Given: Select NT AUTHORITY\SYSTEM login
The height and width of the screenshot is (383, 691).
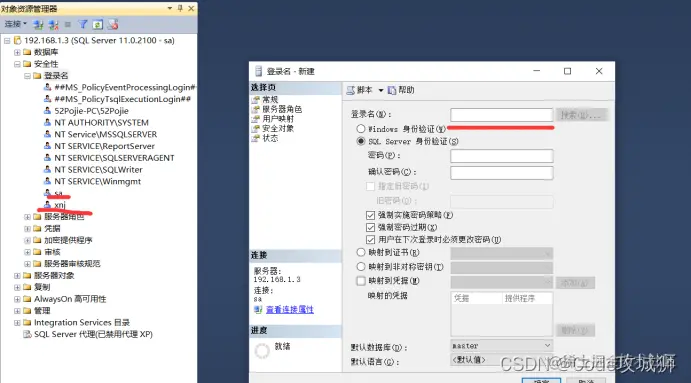Looking at the screenshot, I should pos(101,123).
